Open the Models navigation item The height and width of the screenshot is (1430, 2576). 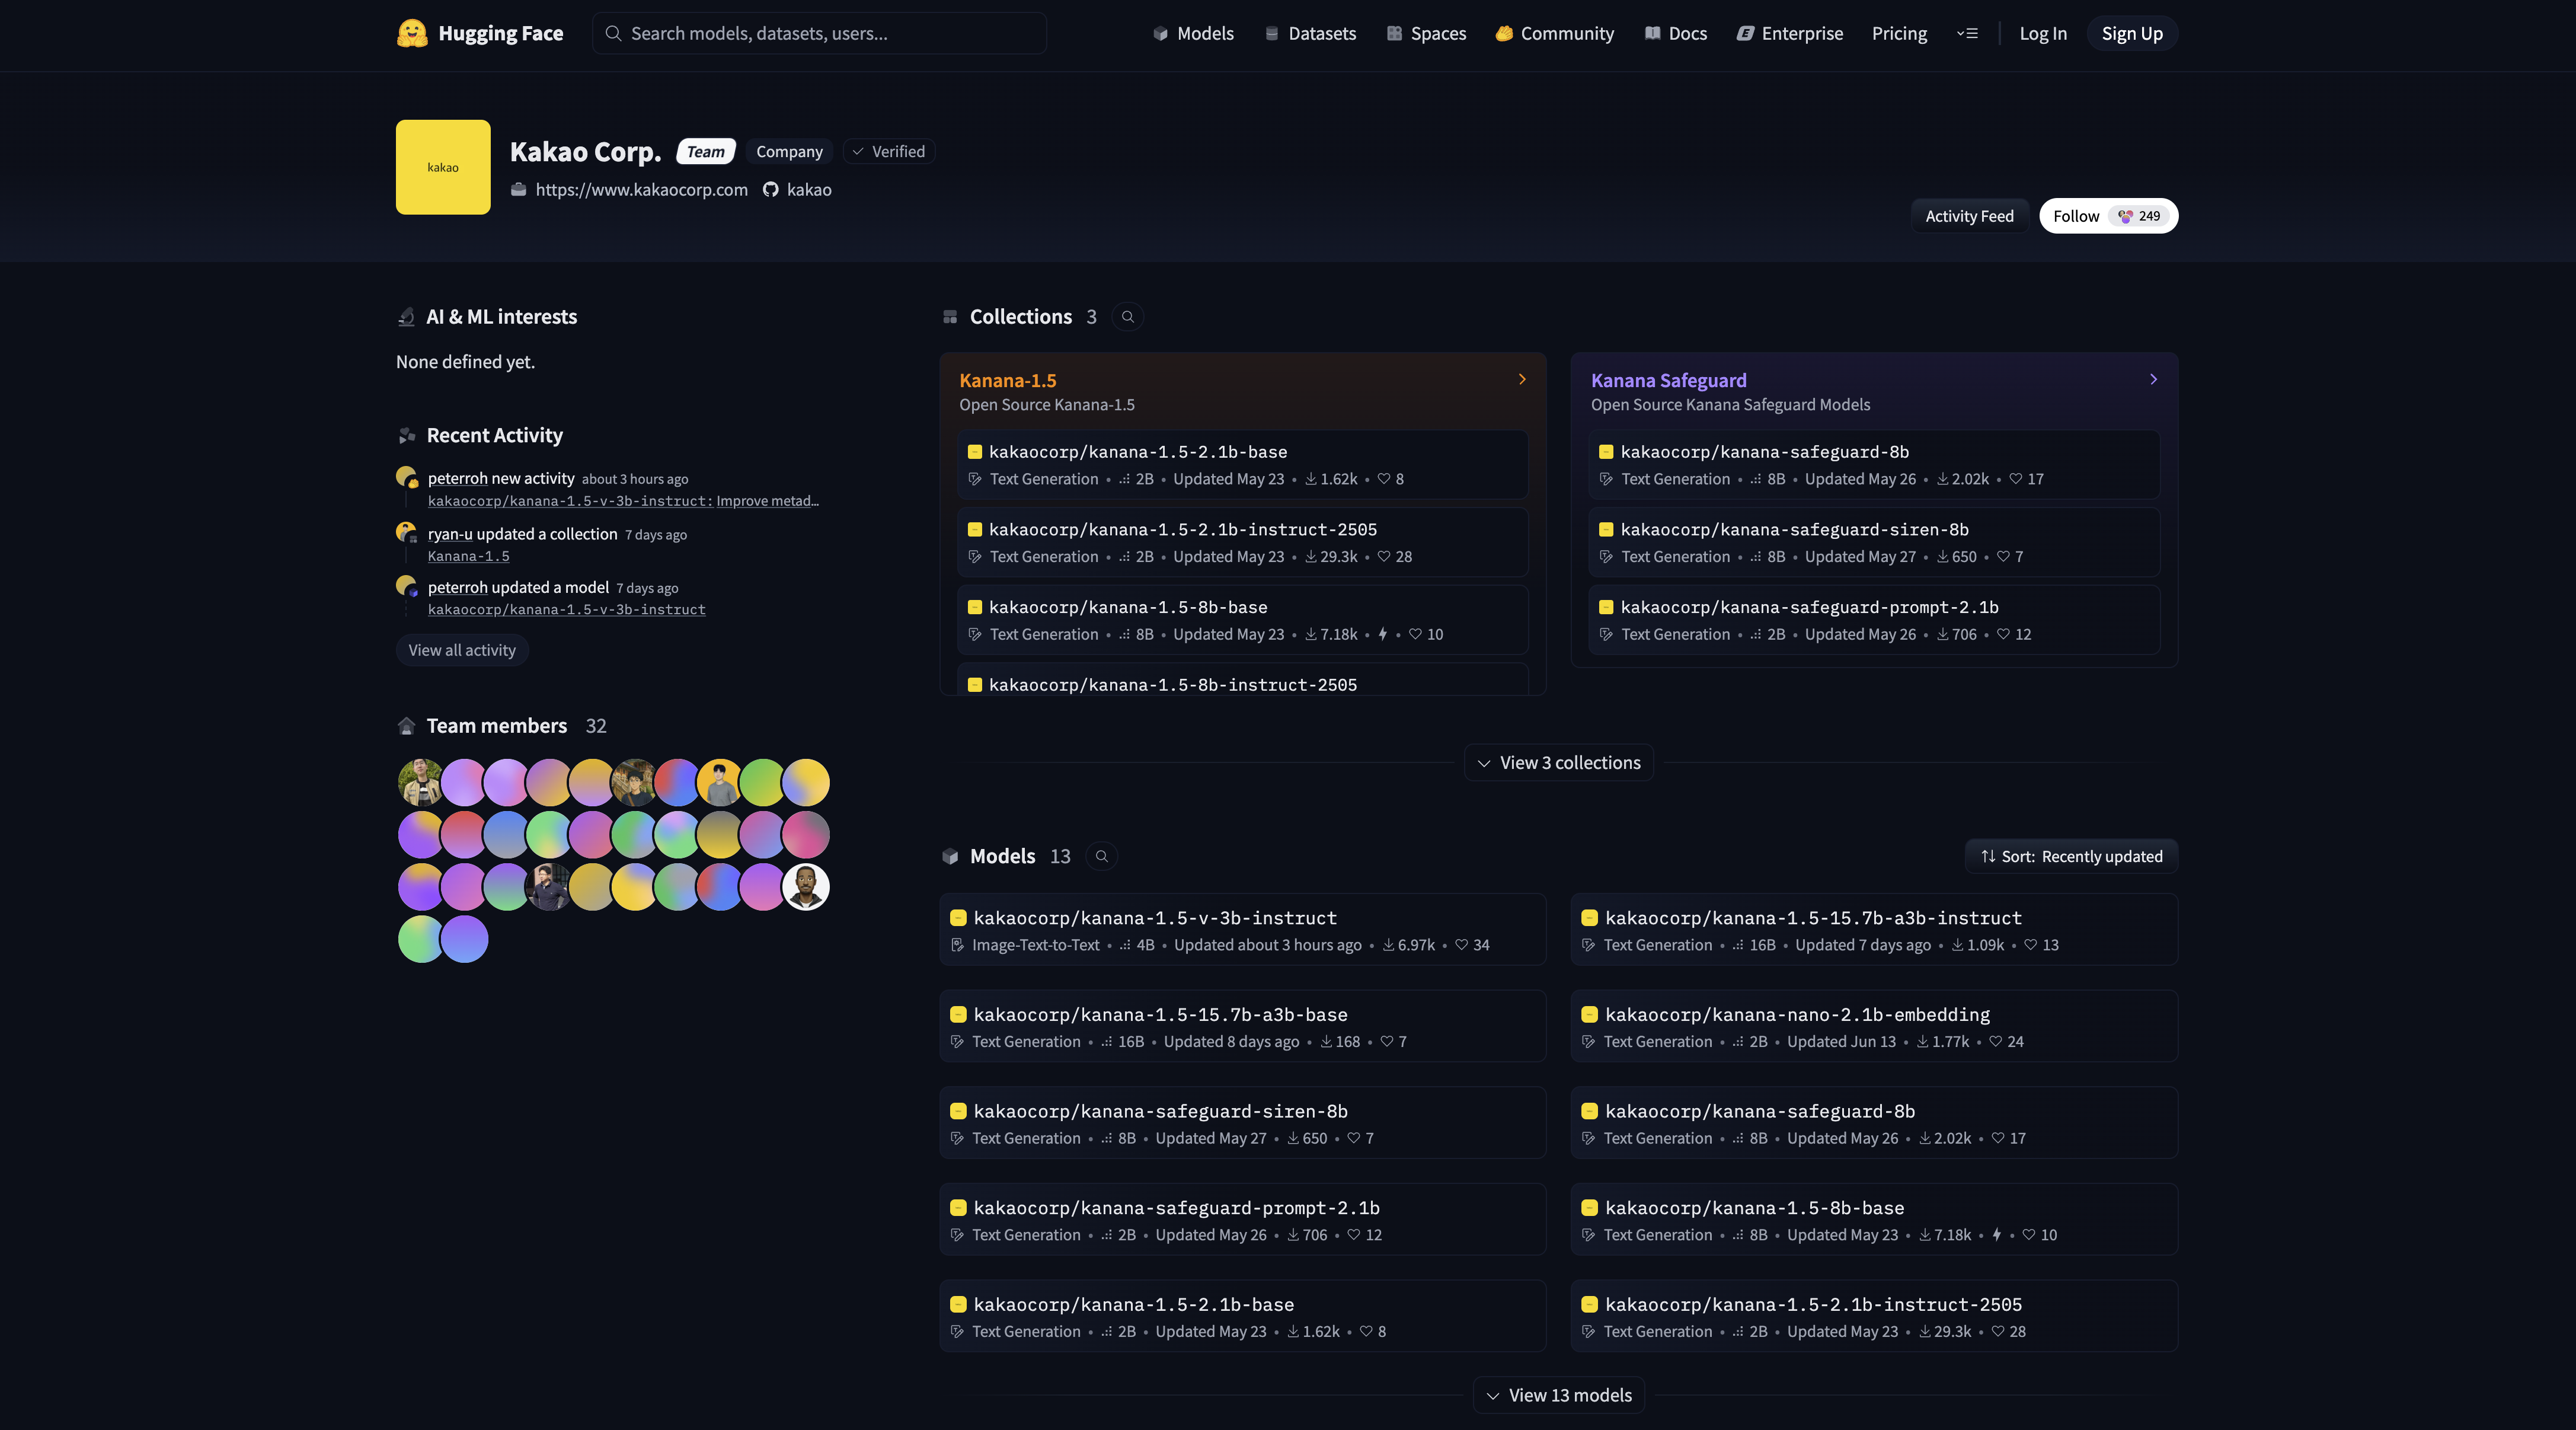[1193, 33]
